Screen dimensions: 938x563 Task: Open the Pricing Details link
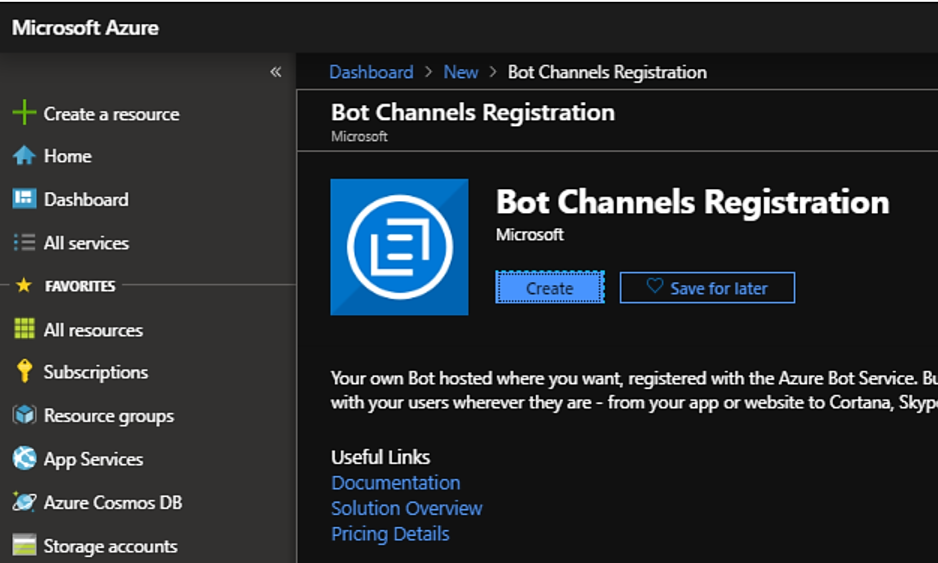(x=390, y=534)
